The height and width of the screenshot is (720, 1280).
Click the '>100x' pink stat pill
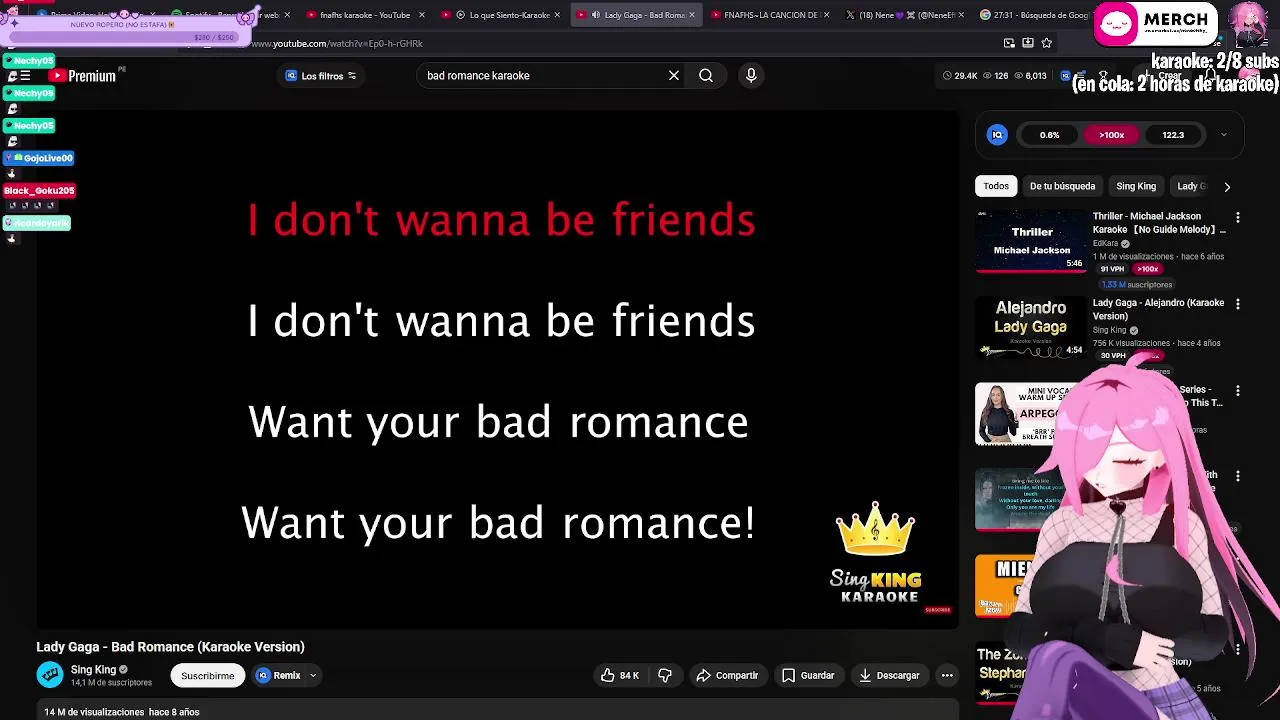point(1111,135)
